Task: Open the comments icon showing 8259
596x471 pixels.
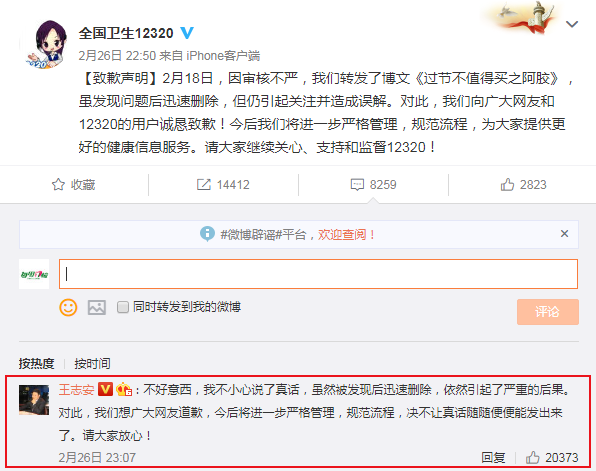Action: click(357, 185)
